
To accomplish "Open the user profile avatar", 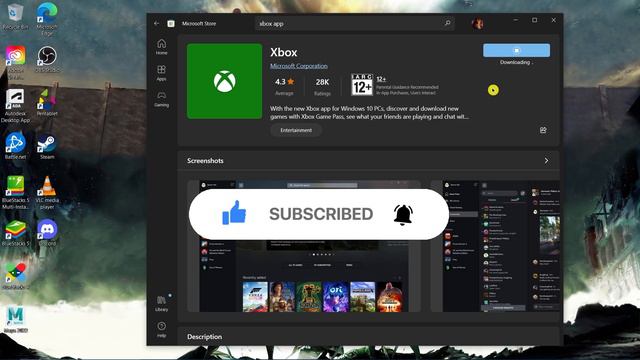I will click(x=478, y=23).
